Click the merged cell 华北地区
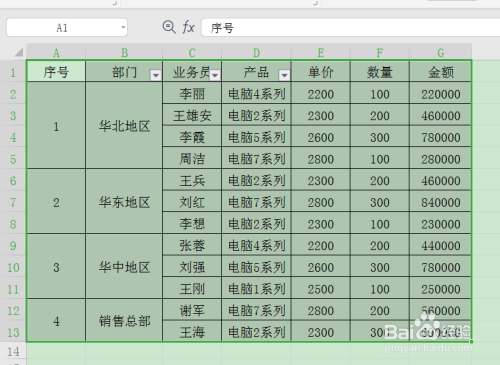Viewport: 500px width, 365px height. click(x=124, y=126)
